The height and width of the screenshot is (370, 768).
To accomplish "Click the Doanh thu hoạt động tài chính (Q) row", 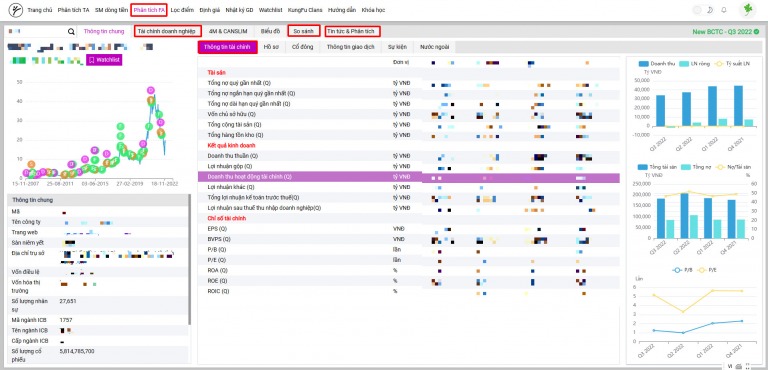I will coord(408,176).
